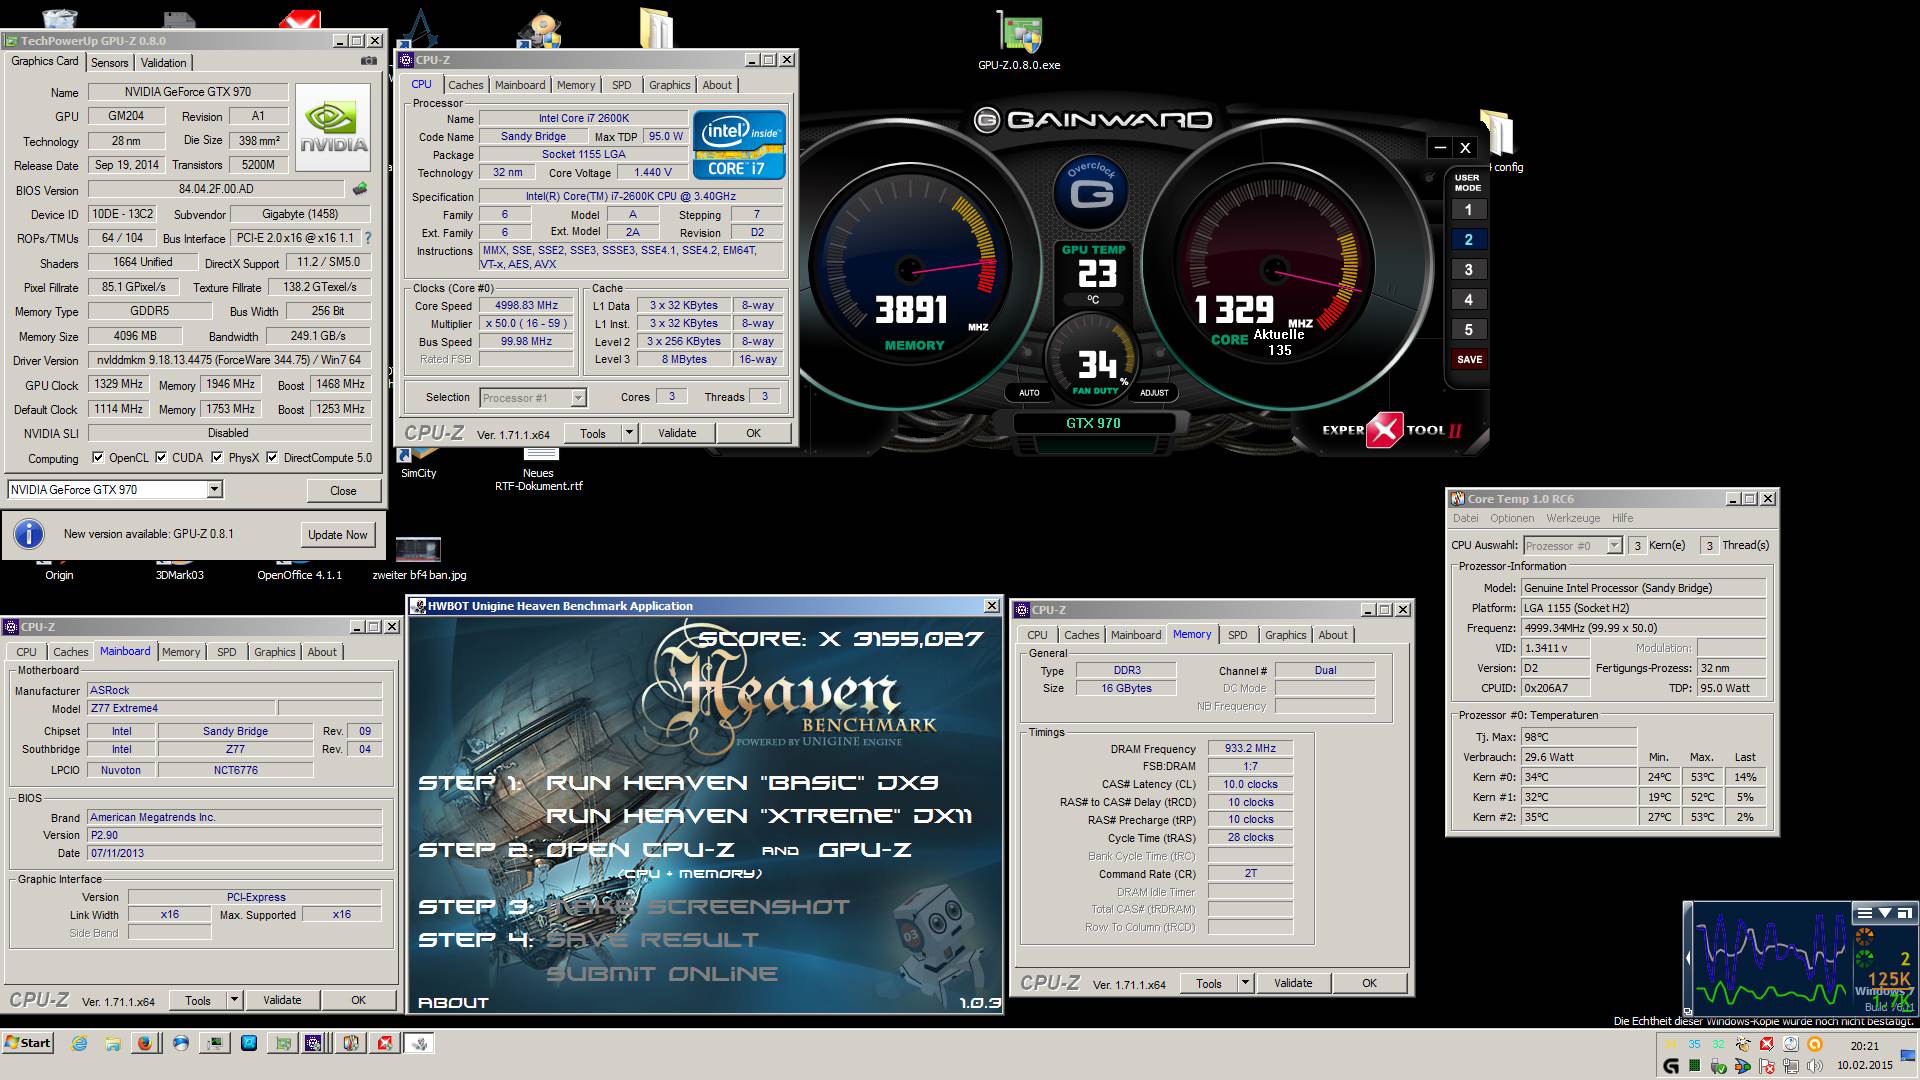Open GPU selection dropdown in GPU-Z
Viewport: 1920px width, 1080px height.
pyautogui.click(x=214, y=489)
